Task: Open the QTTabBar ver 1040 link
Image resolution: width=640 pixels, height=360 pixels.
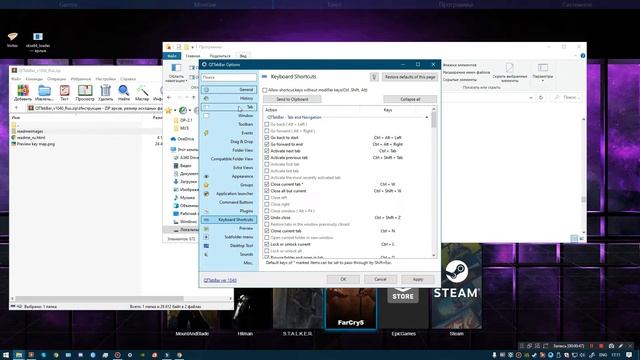Action: pyautogui.click(x=220, y=280)
